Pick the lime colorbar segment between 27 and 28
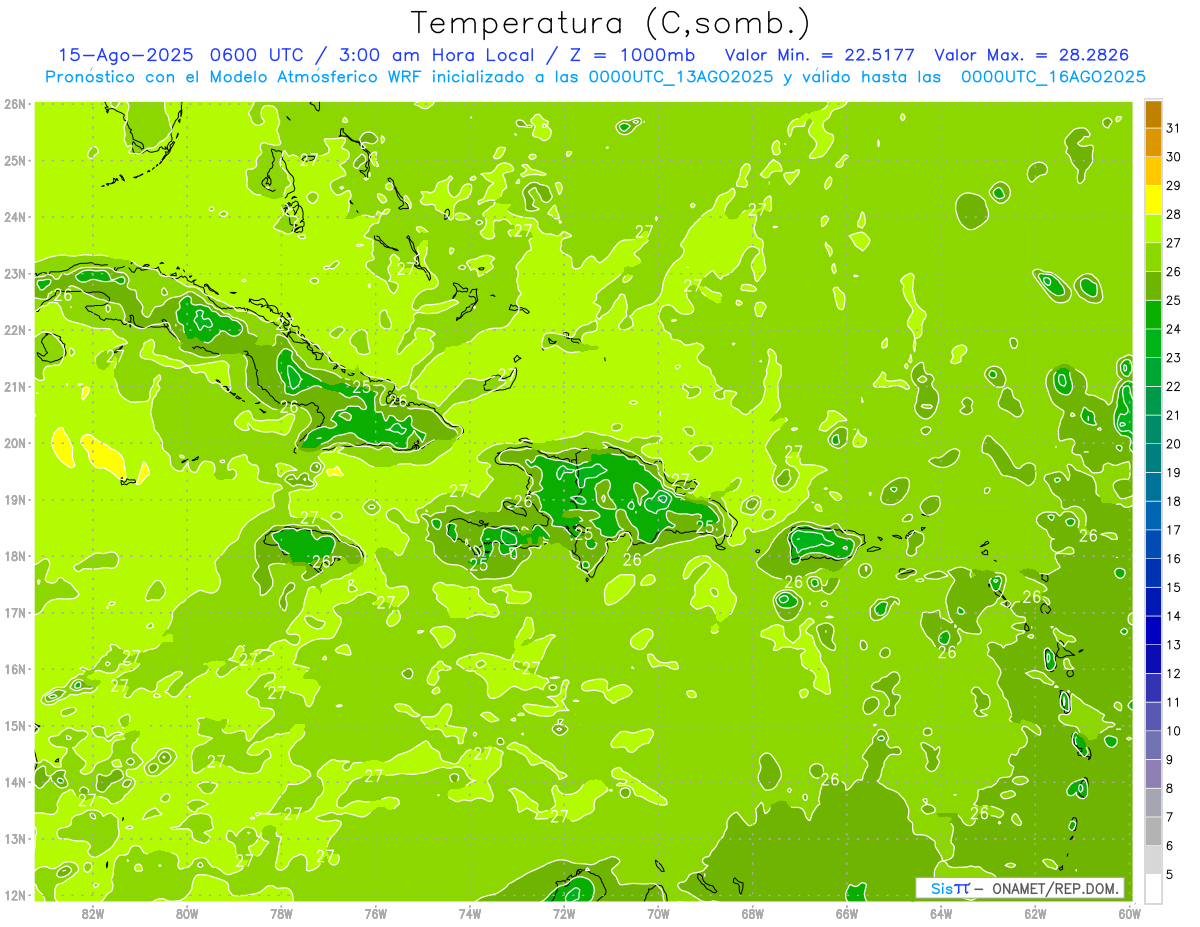Viewport: 1200px width, 927px height. (x=1154, y=229)
